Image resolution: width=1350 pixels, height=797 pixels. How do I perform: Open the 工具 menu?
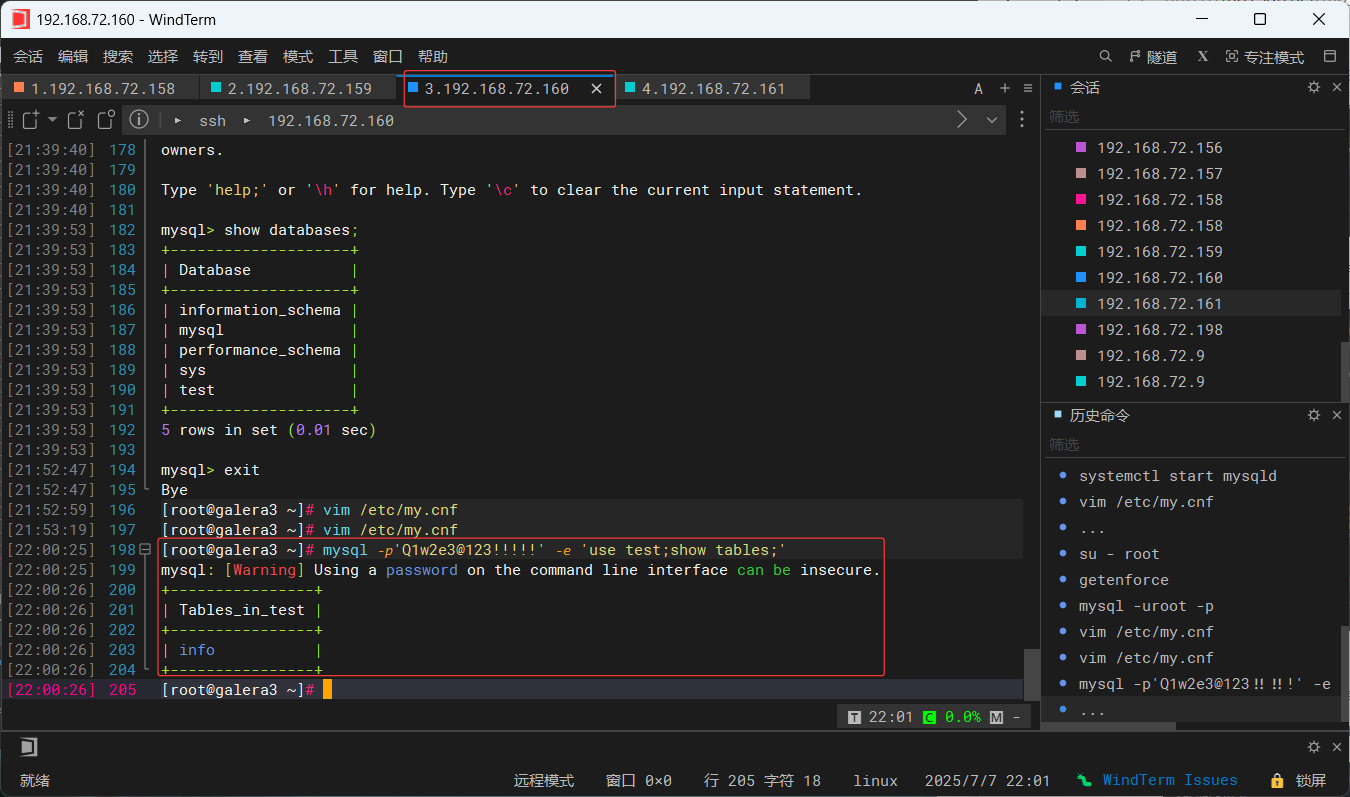tap(343, 56)
